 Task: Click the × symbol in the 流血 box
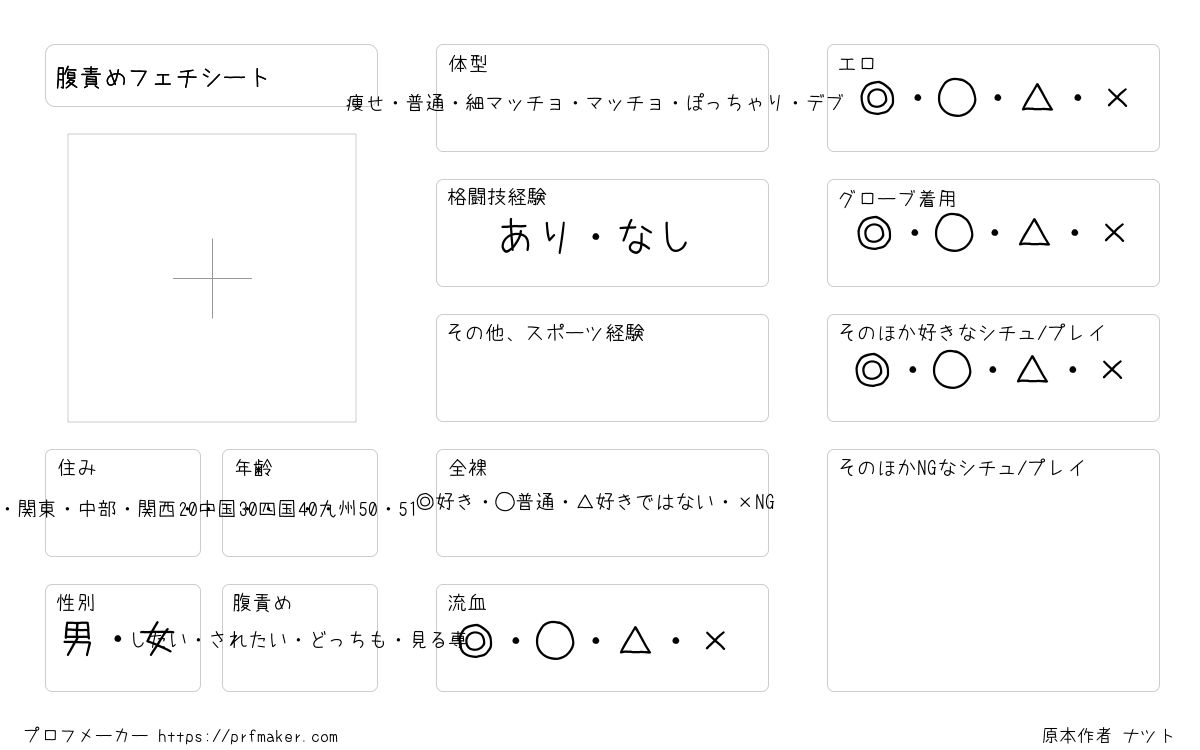pos(715,641)
